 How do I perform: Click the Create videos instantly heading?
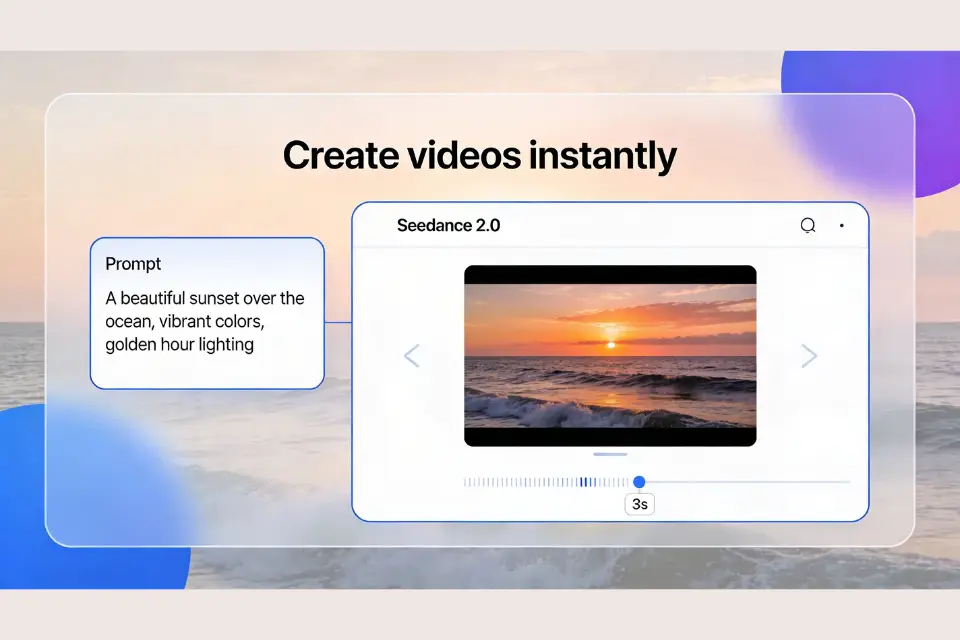point(480,155)
